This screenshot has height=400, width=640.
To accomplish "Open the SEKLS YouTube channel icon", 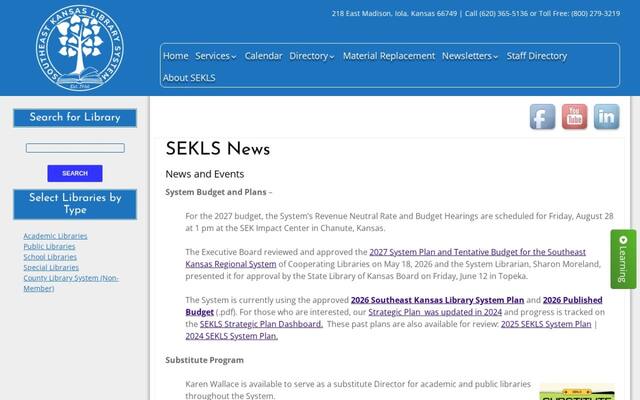I will click(574, 117).
